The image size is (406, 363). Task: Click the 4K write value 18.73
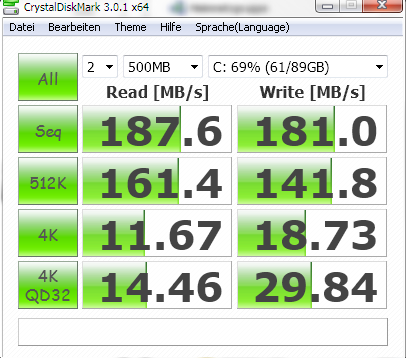coord(312,233)
